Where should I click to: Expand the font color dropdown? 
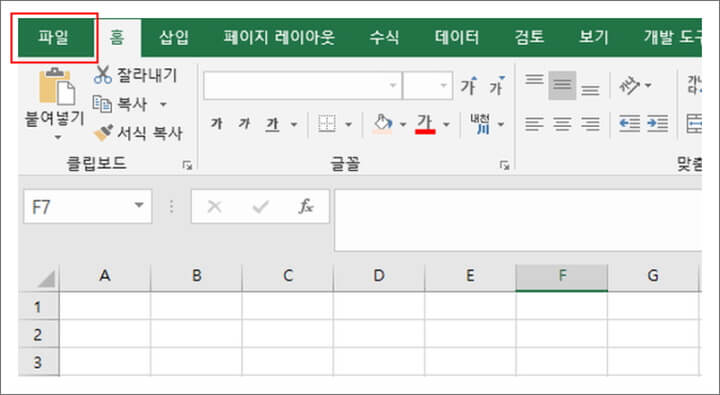[x=446, y=124]
